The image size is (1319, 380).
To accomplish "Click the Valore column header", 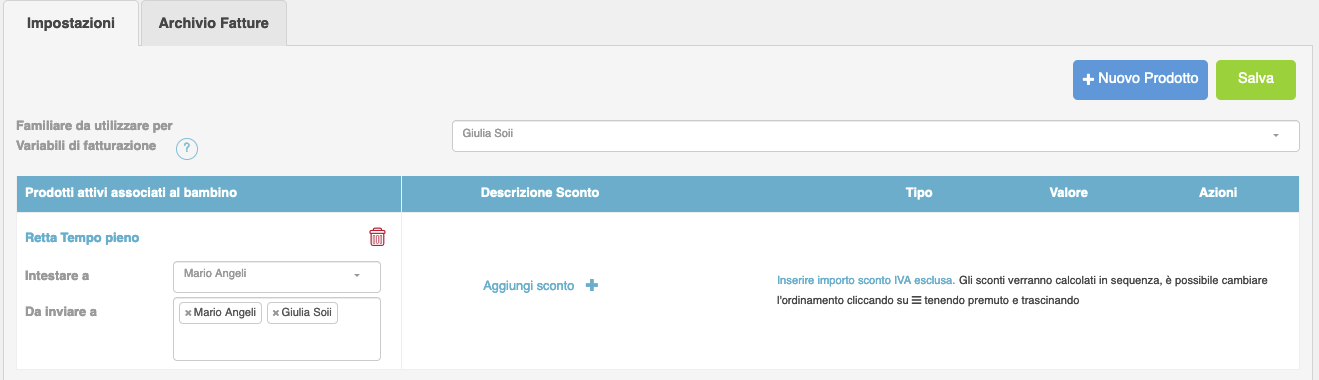I will point(1068,192).
